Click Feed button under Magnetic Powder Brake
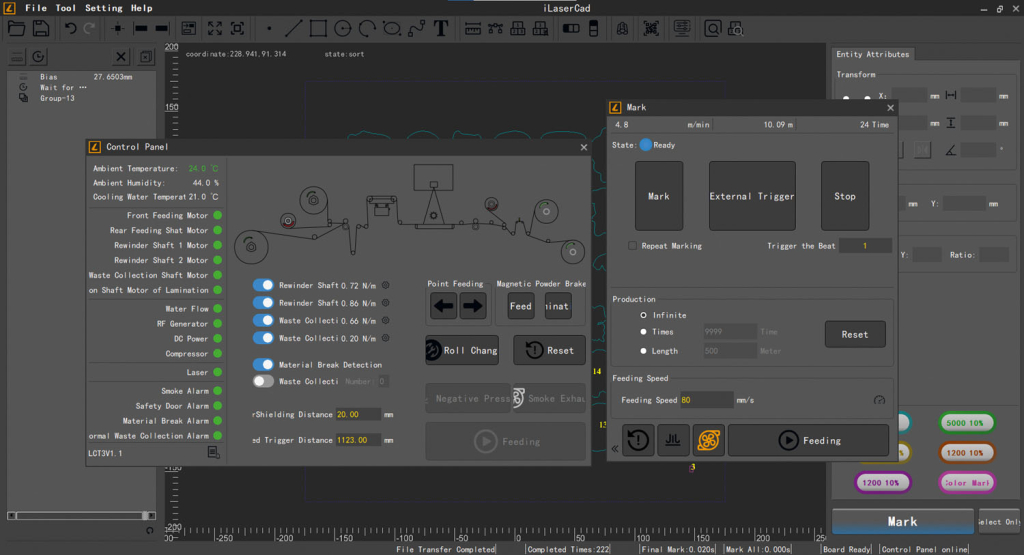Image resolution: width=1024 pixels, height=555 pixels. click(520, 306)
